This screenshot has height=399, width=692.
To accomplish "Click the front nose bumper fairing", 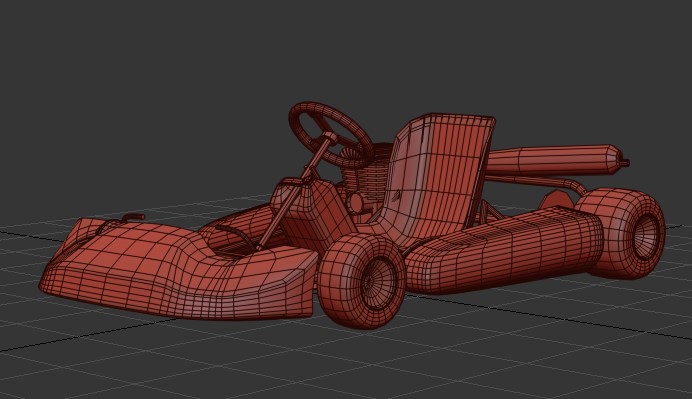I will 177,270.
